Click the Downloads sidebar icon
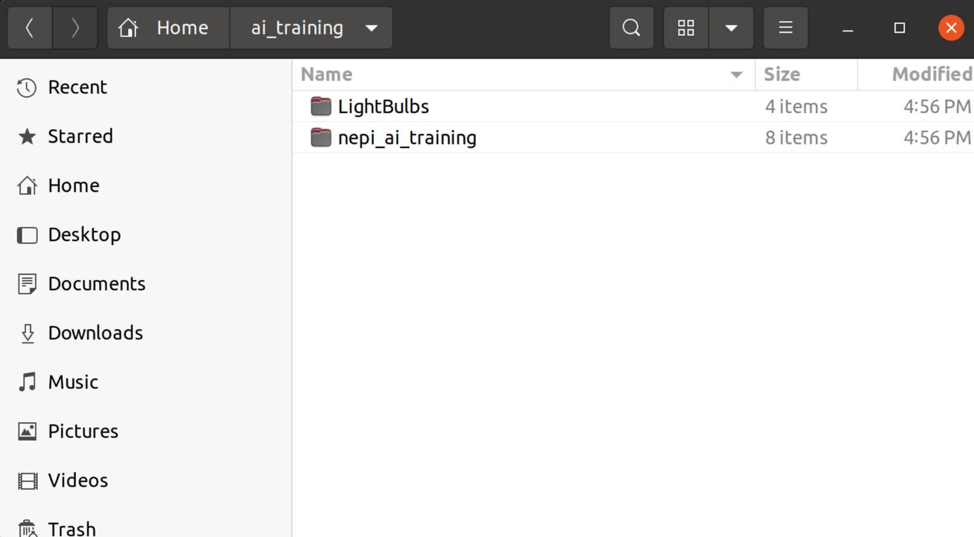This screenshot has width=974, height=537. (27, 333)
